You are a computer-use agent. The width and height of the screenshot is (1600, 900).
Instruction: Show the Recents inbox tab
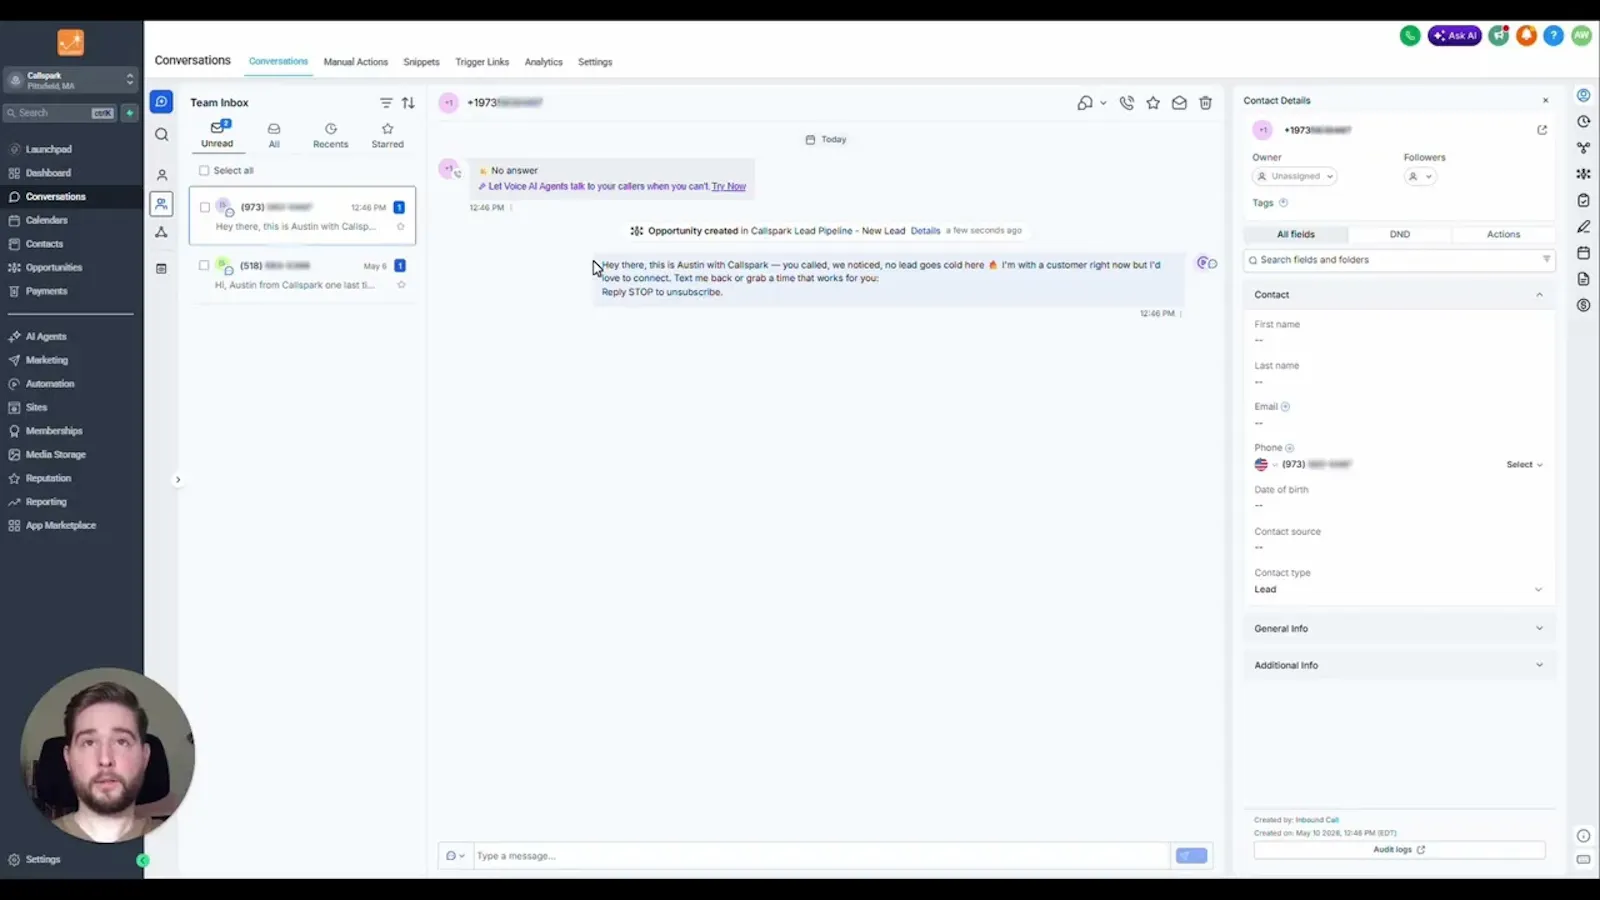tap(331, 136)
